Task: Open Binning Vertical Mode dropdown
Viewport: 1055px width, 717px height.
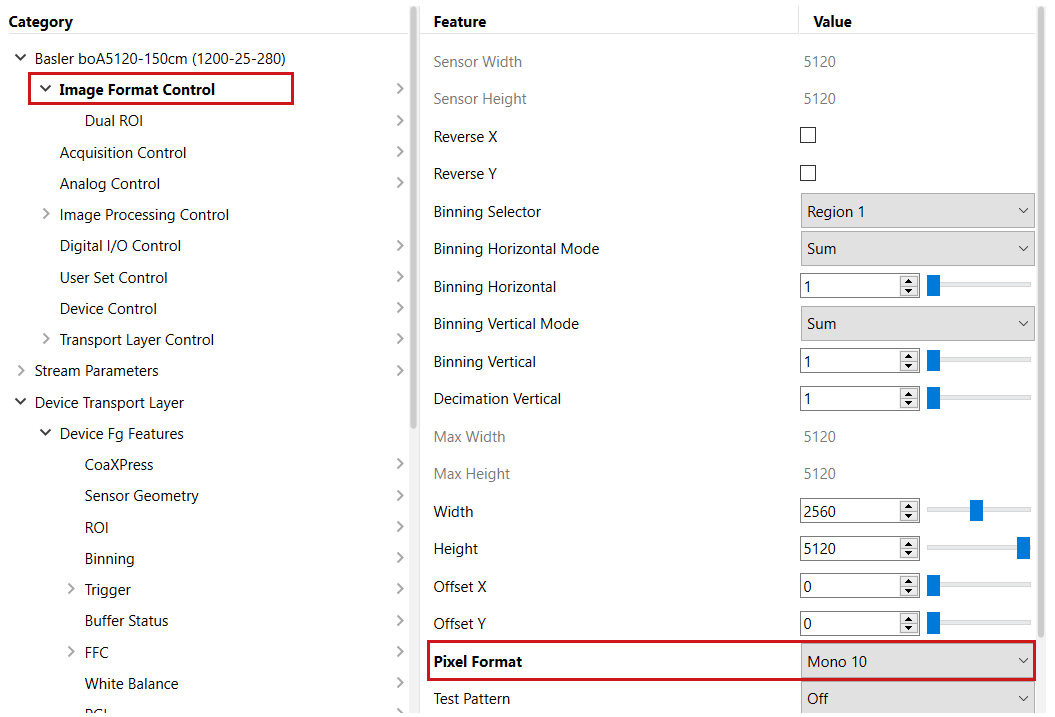Action: point(917,324)
